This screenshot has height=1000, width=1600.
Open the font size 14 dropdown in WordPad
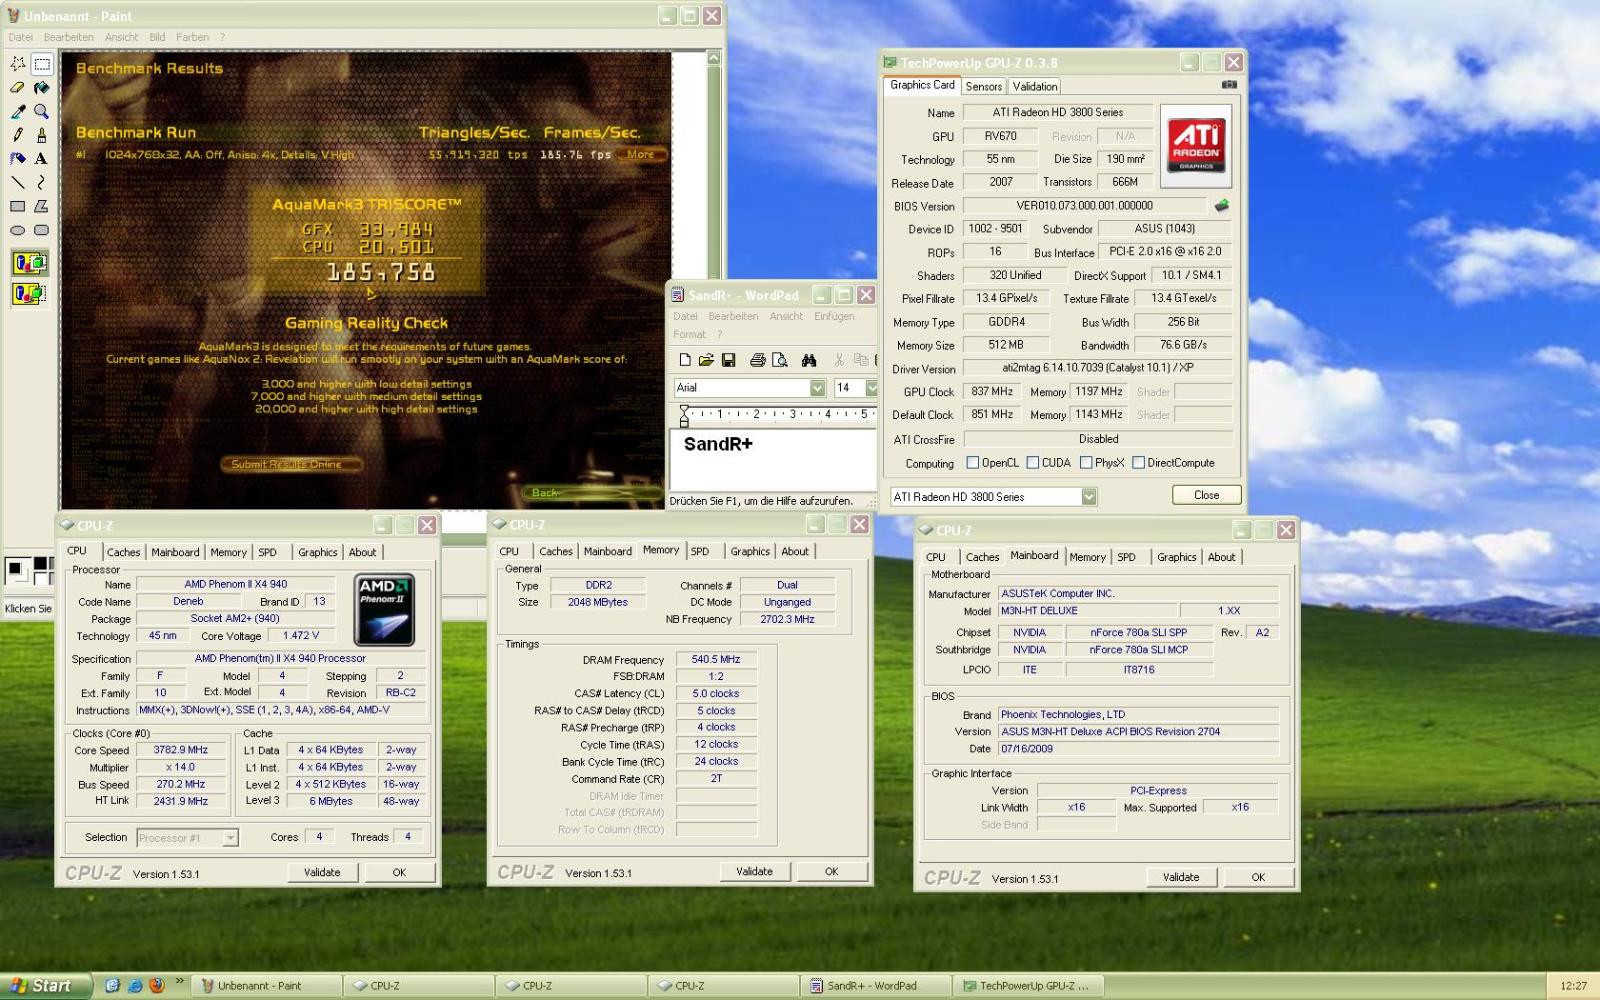point(871,388)
